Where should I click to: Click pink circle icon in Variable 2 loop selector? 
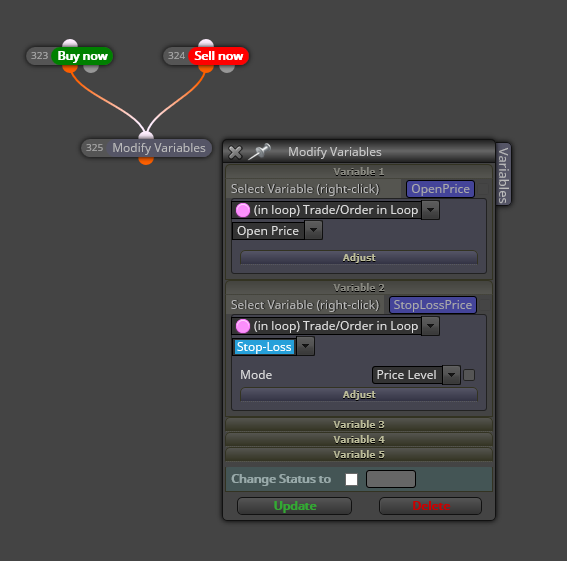(243, 326)
